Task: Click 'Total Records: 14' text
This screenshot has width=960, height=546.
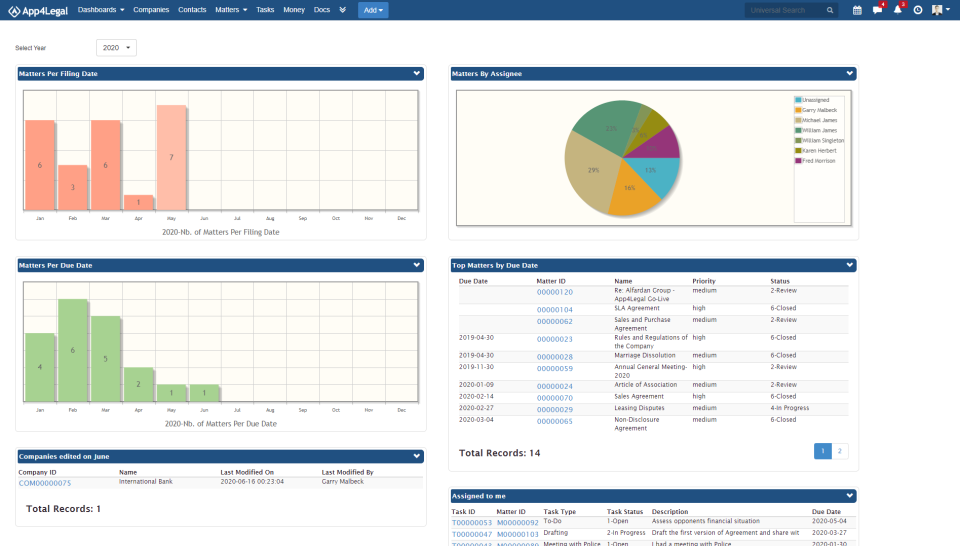Action: (x=500, y=453)
